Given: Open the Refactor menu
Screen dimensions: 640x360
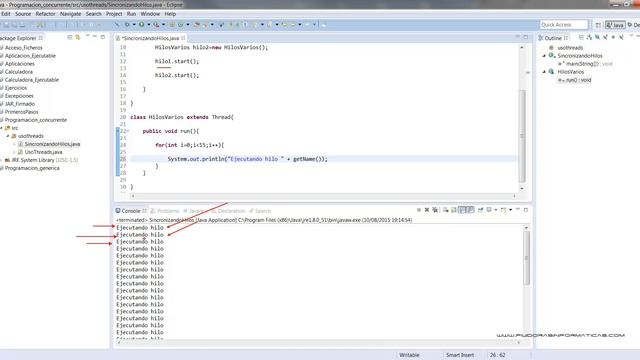Looking at the screenshot, I should pos(45,13).
